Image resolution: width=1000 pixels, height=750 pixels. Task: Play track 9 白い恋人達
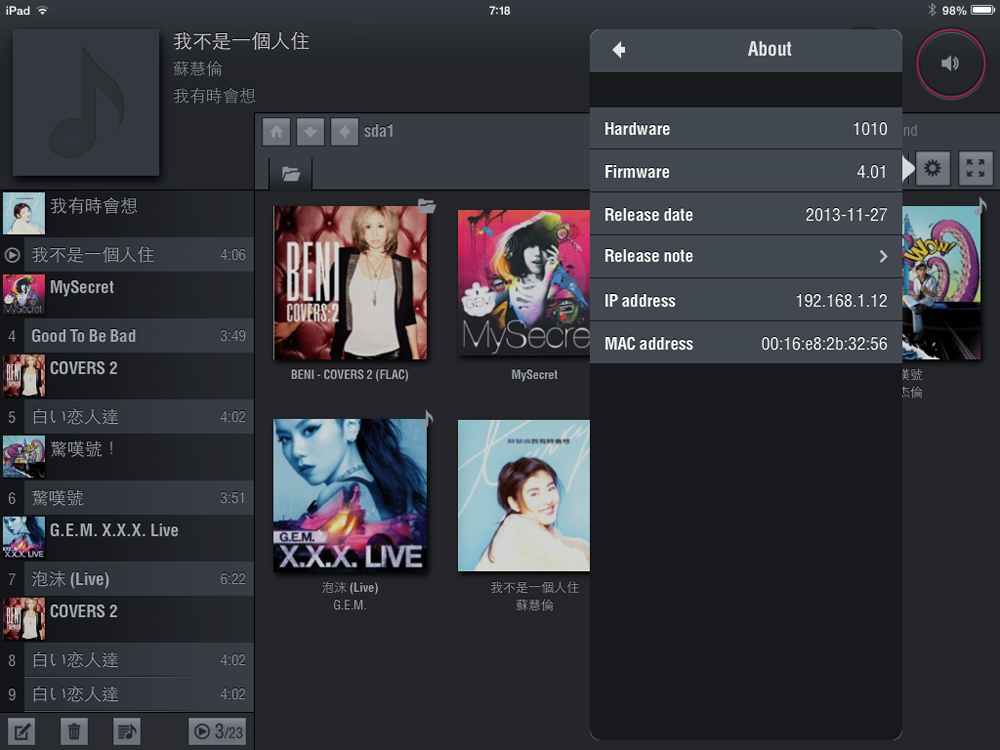point(127,695)
